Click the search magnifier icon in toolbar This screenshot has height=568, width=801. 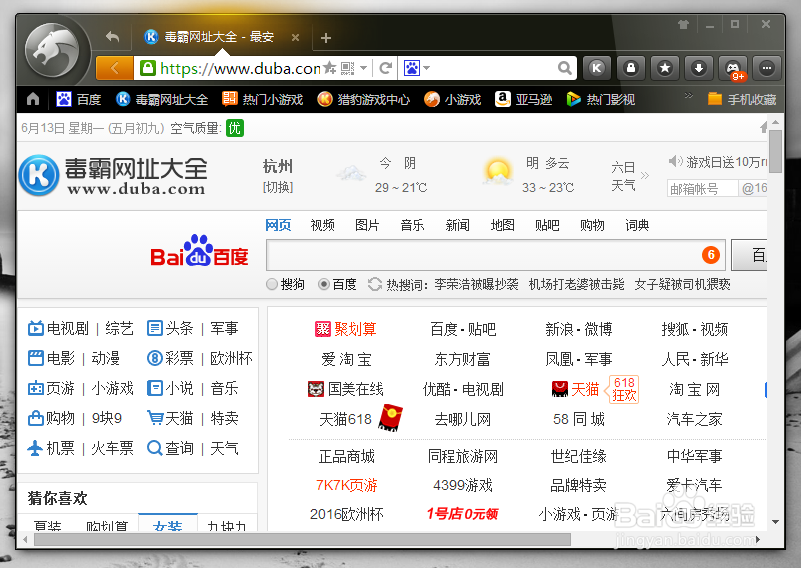click(564, 67)
